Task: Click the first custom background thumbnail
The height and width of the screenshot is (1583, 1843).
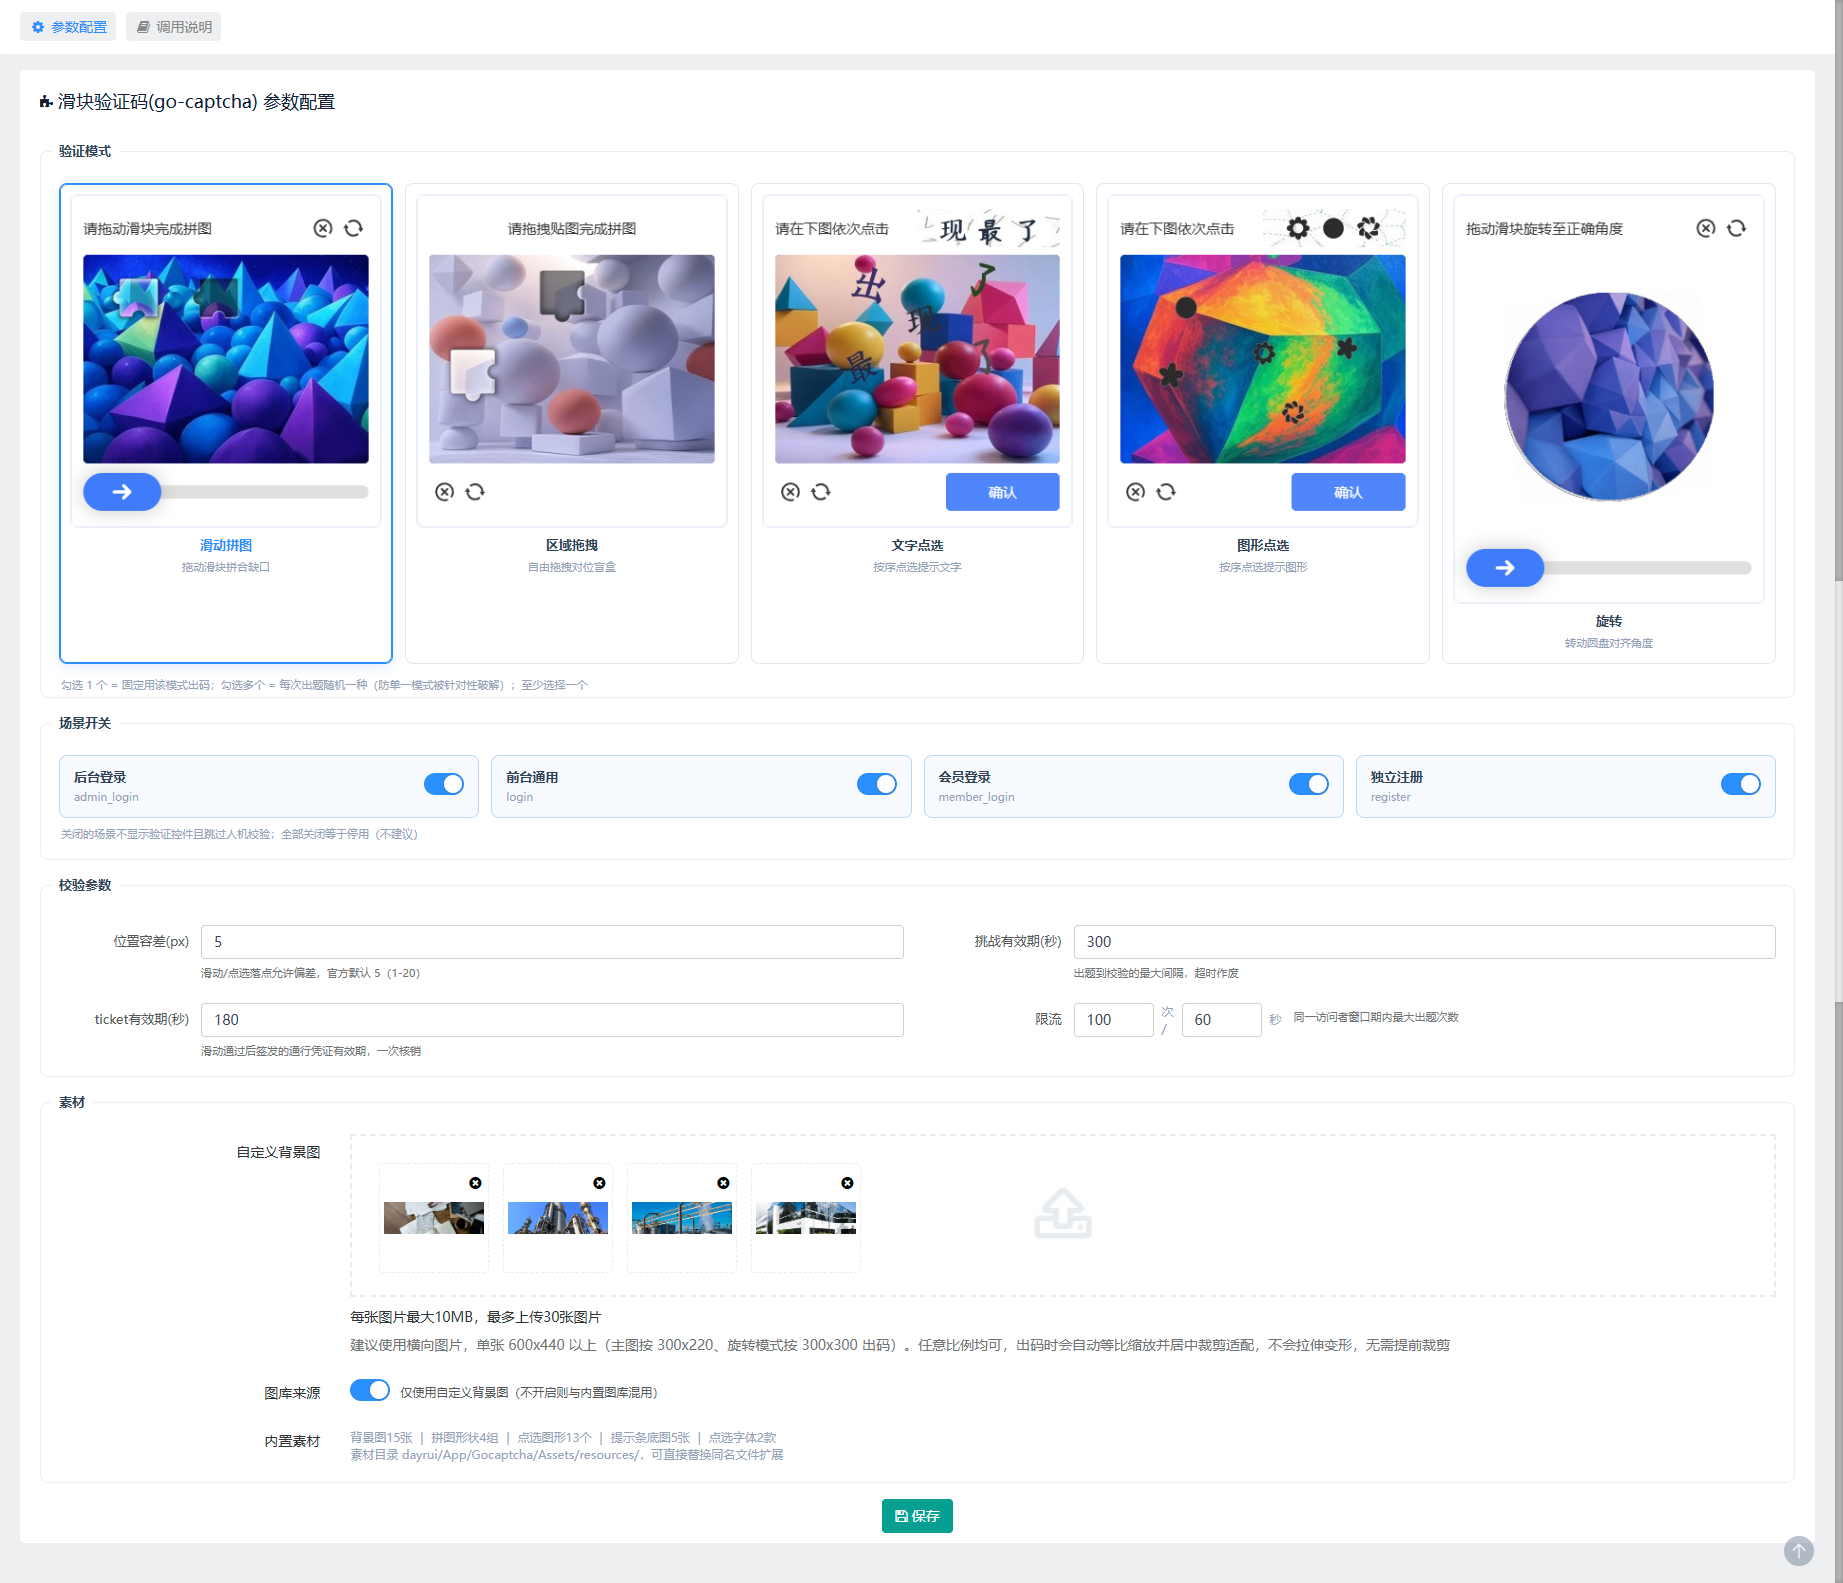Action: tap(434, 1218)
